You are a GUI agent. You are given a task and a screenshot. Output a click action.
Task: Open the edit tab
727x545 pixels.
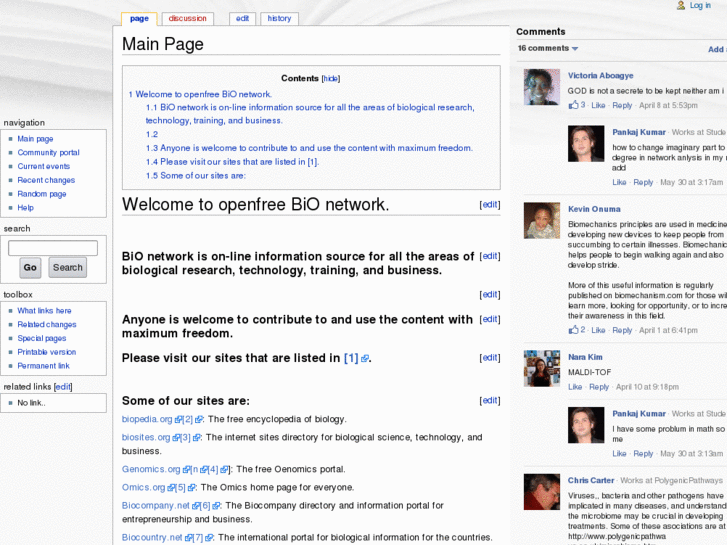[x=242, y=19]
